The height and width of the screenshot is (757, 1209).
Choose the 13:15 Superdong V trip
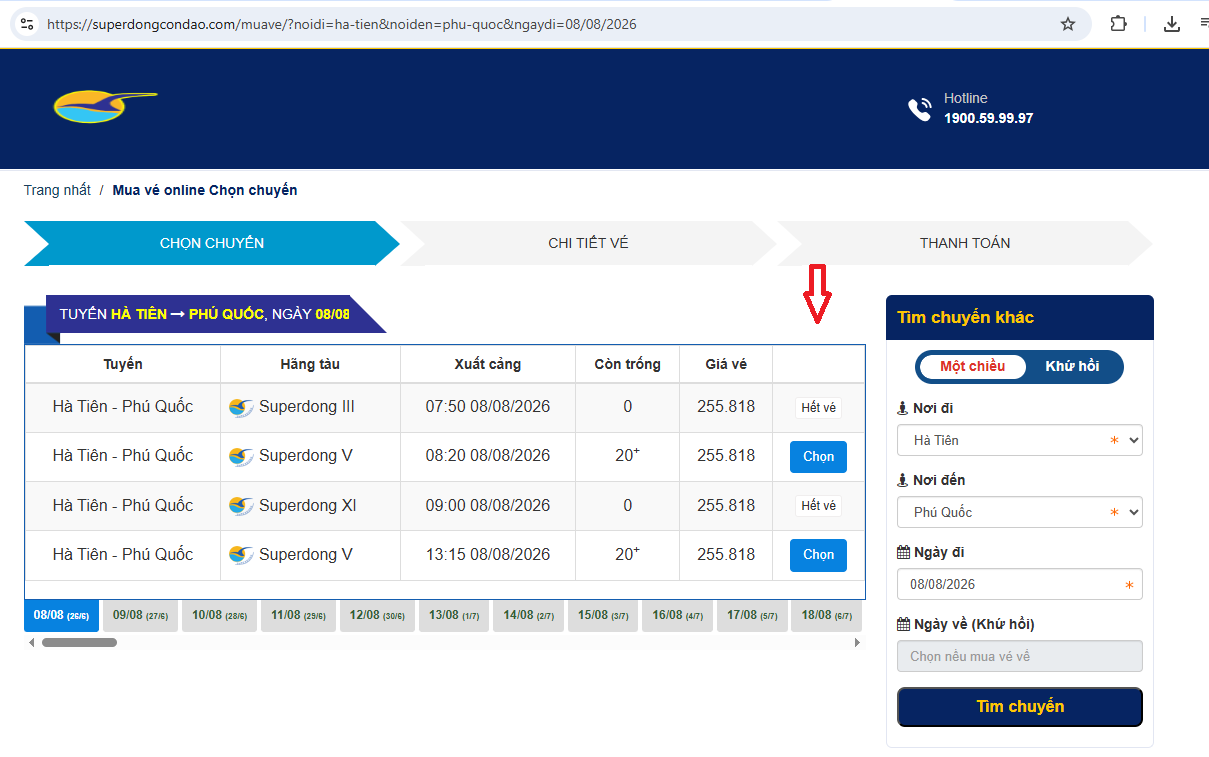(x=818, y=555)
